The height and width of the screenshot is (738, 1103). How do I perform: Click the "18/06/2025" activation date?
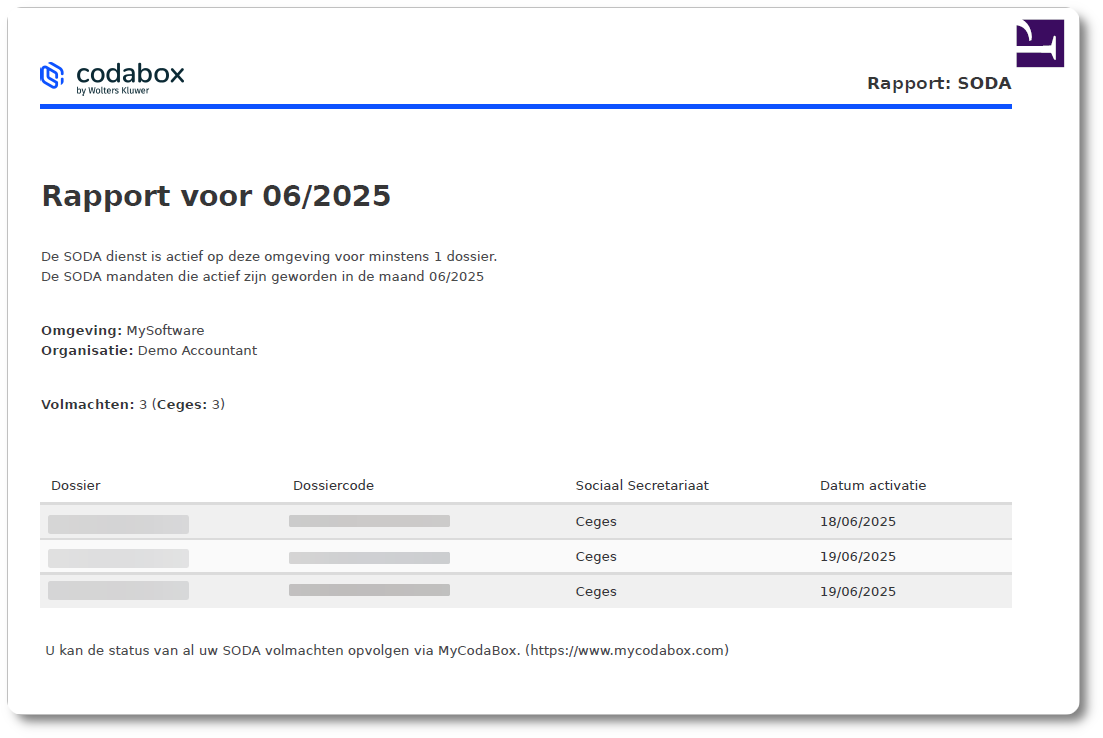click(858, 521)
